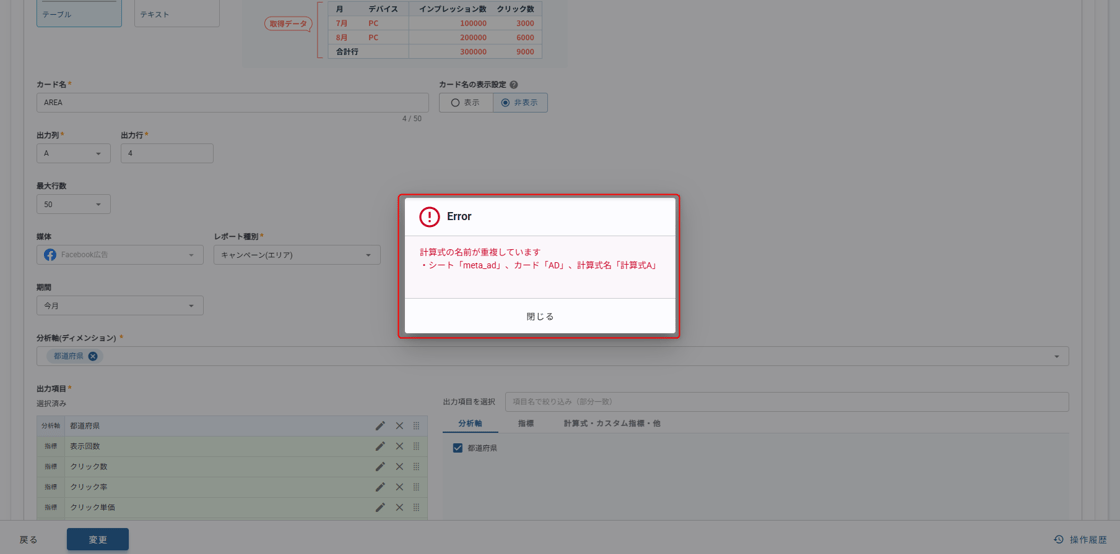Open the 媒体 dropdown showing Facebook広告

[120, 255]
